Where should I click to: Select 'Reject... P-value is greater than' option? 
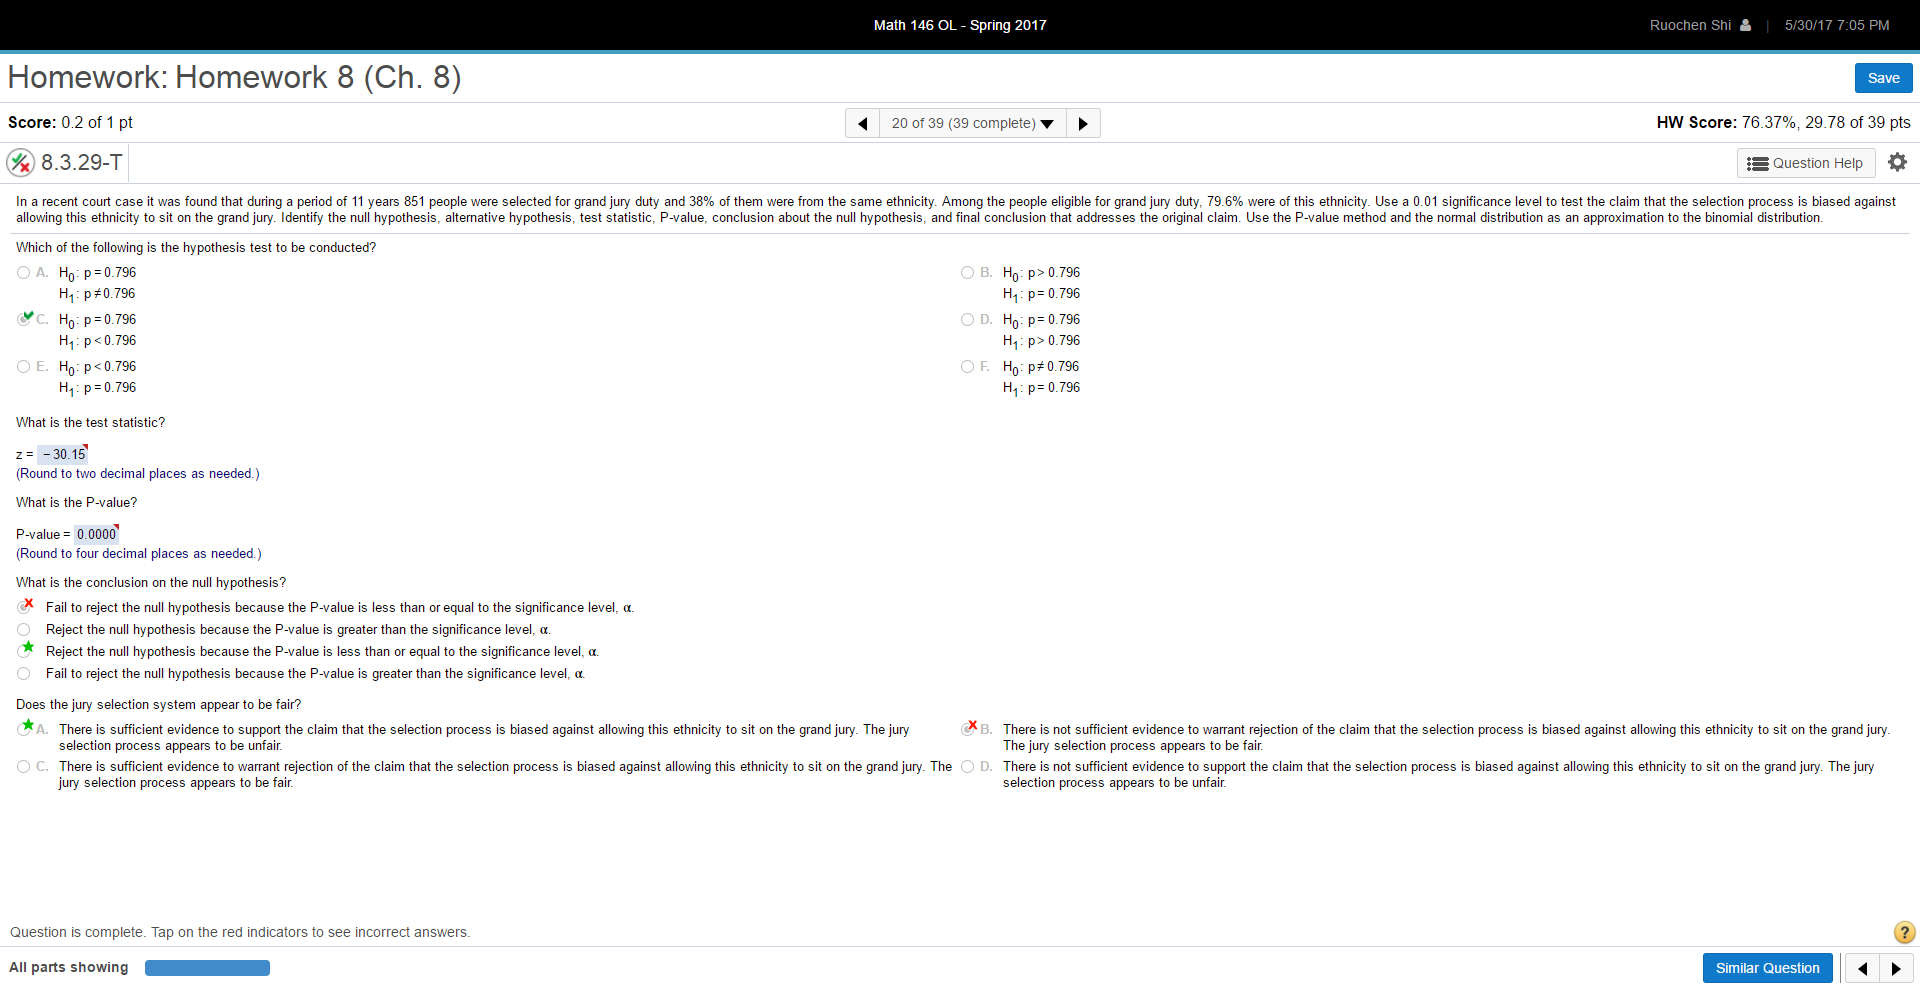(23, 629)
